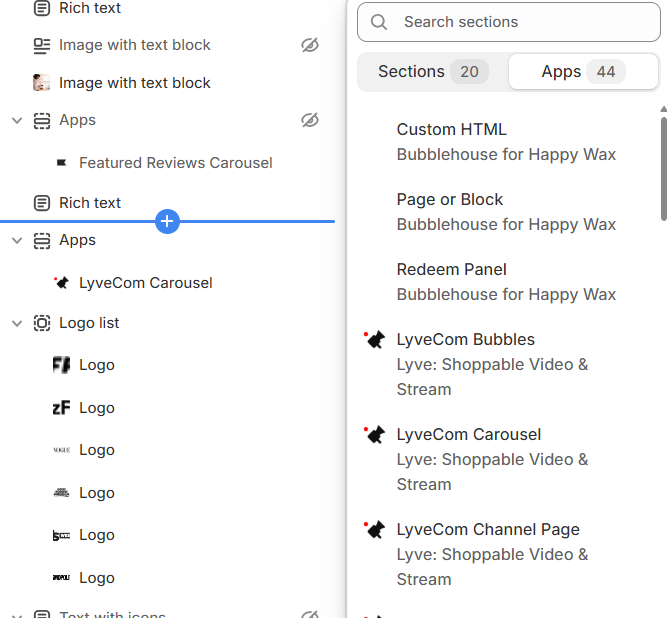The image size is (667, 618).
Task: Add the Redeem Panel app block
Action: point(505,281)
